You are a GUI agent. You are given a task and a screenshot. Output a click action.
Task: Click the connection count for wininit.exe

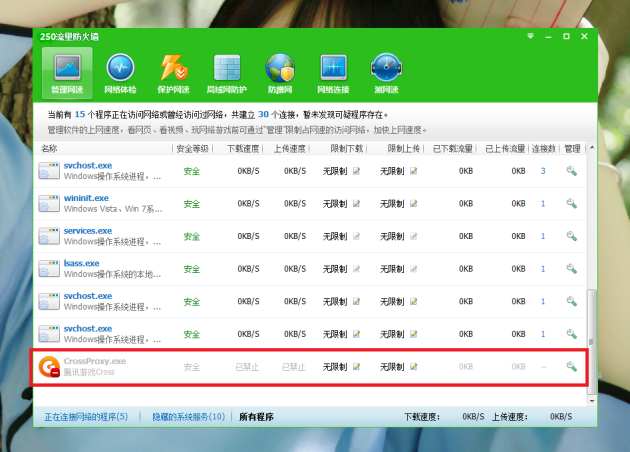point(543,204)
